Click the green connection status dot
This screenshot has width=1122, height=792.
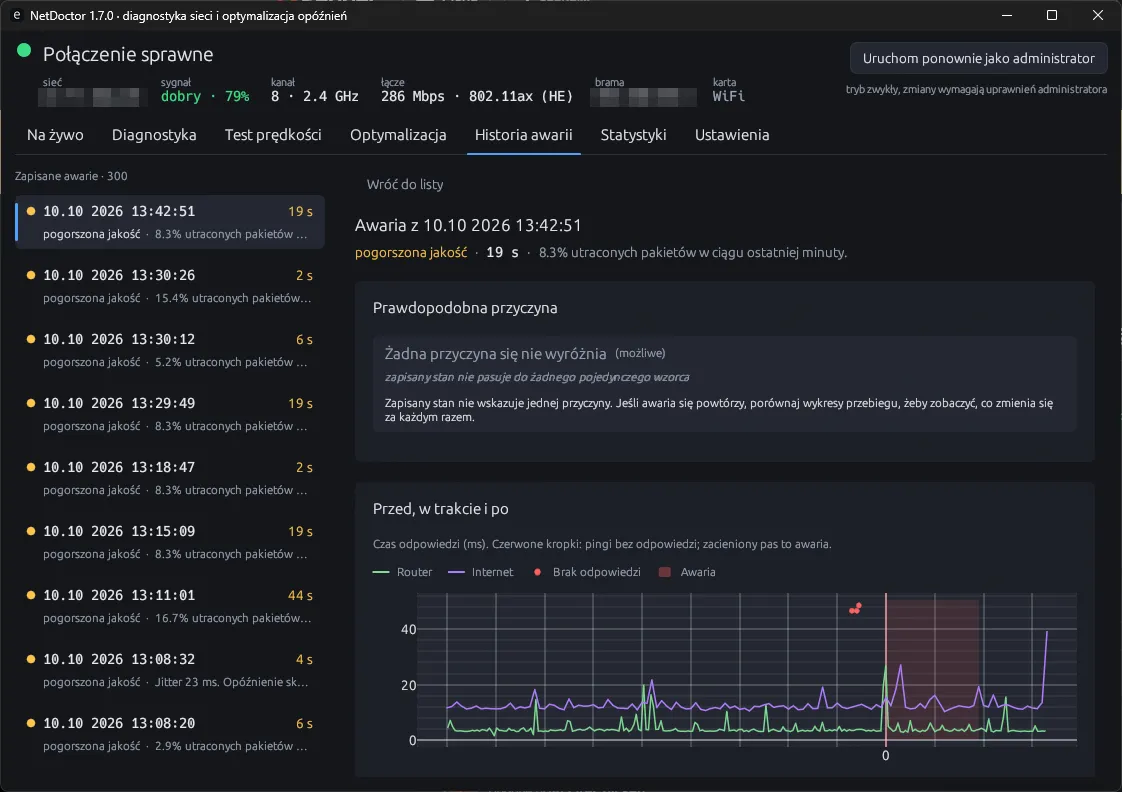click(x=24, y=50)
